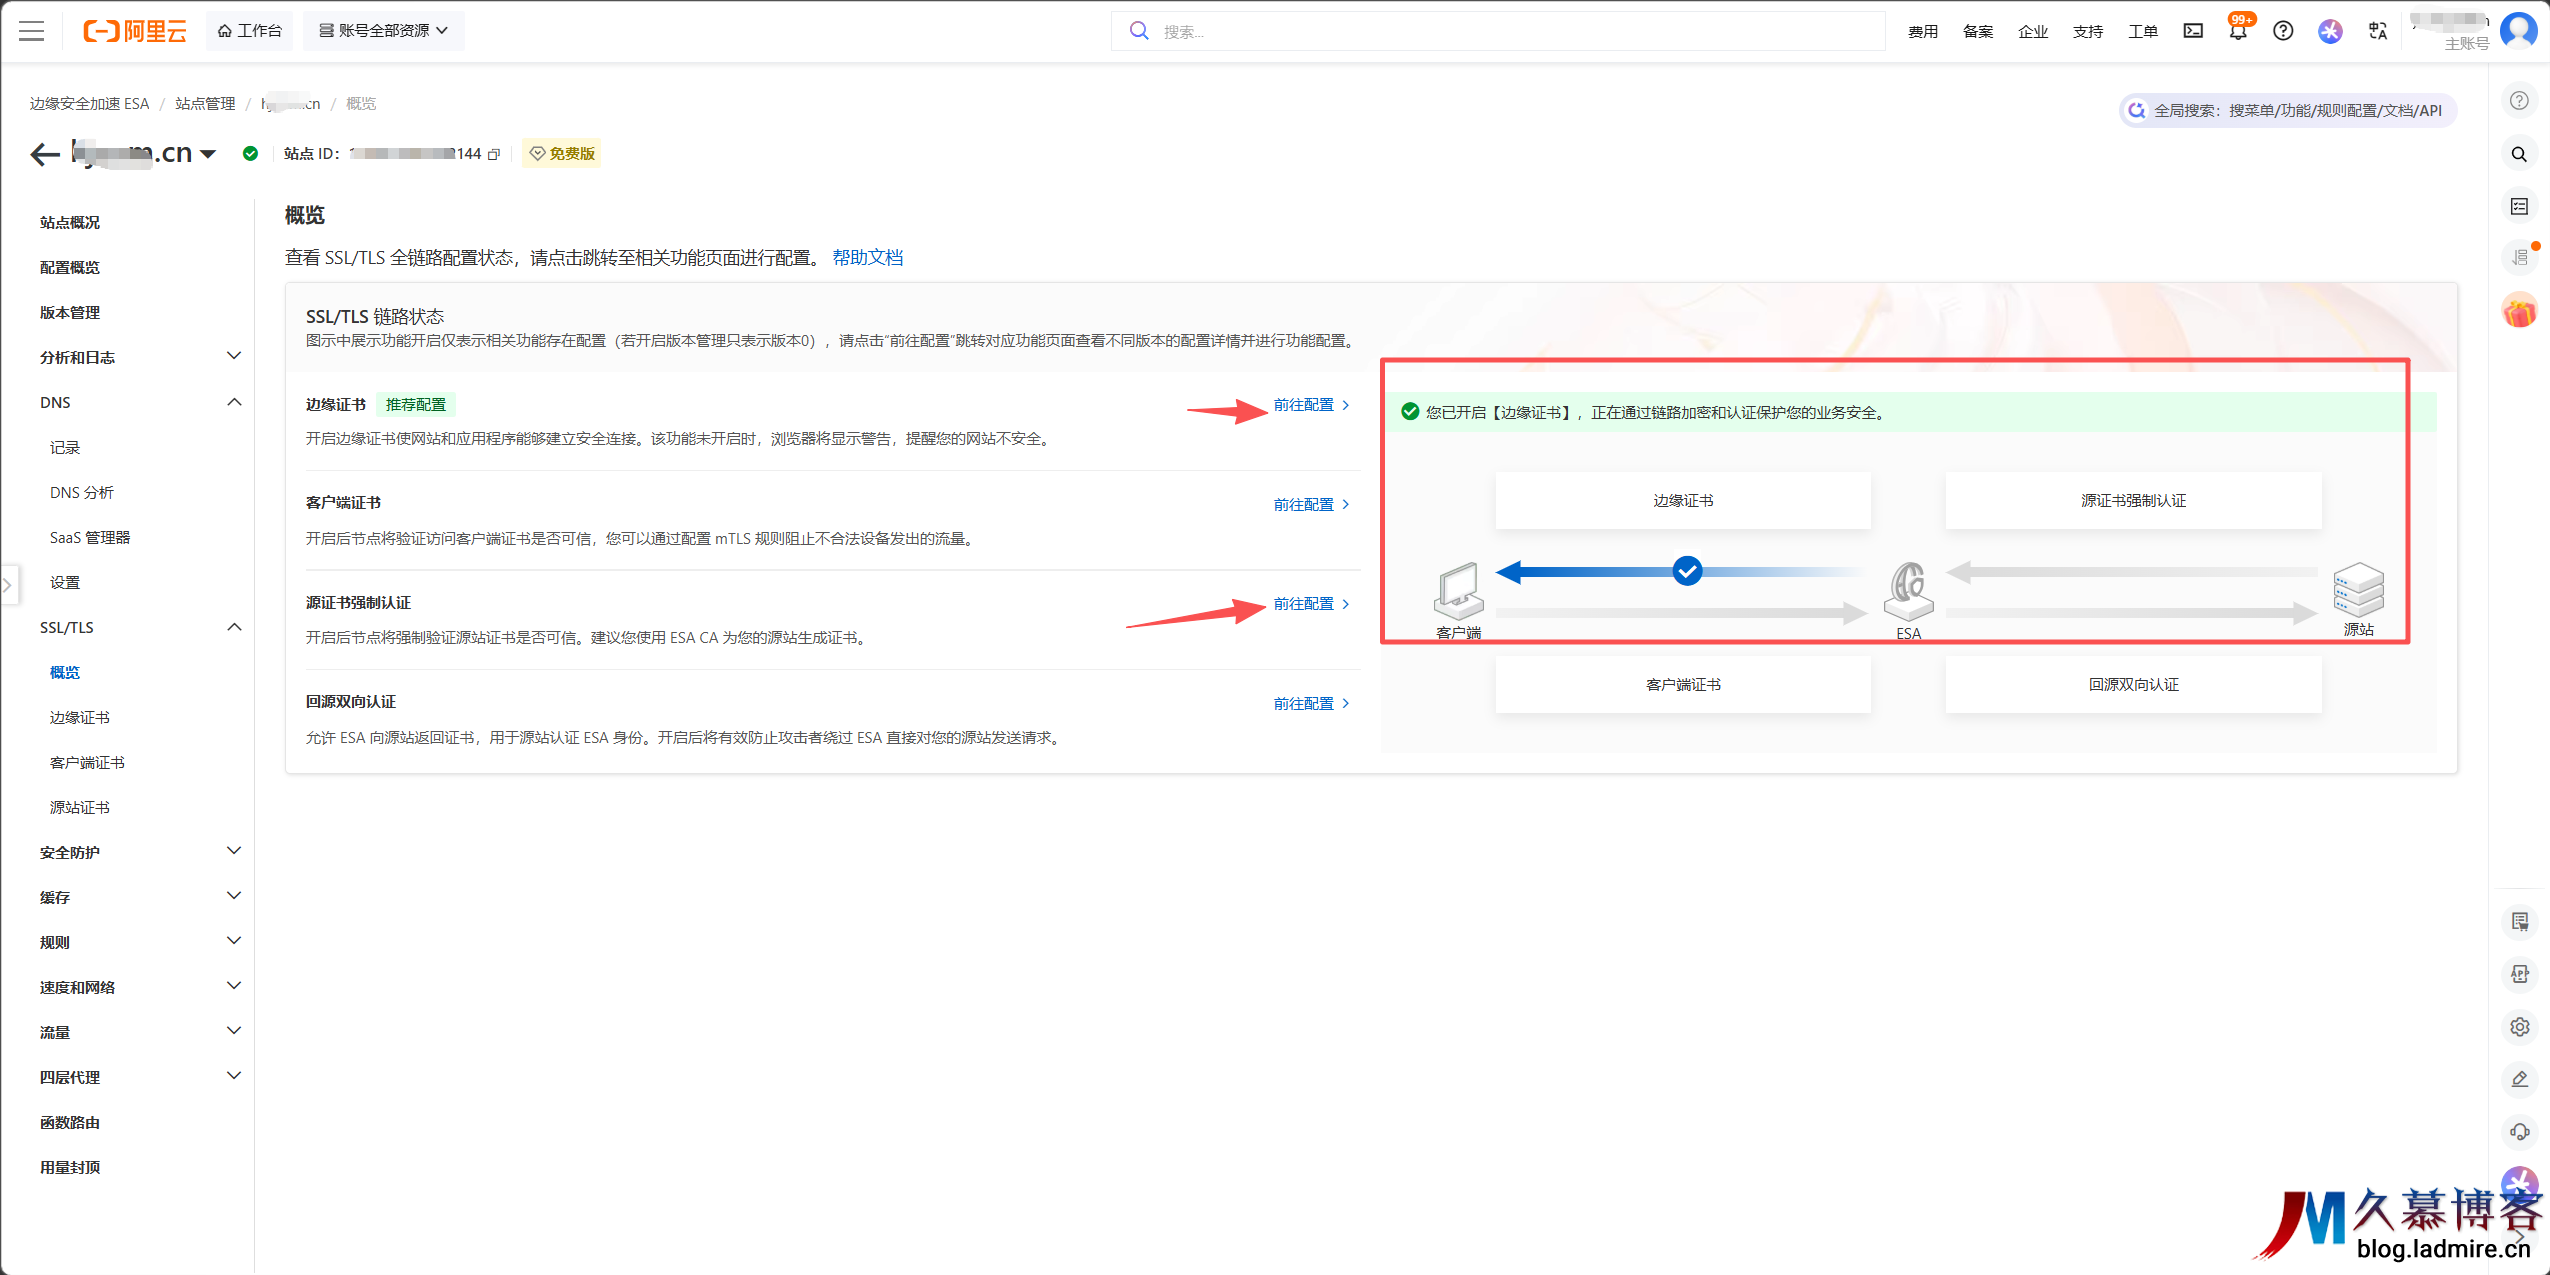Open the 帮助文档 link

coord(867,258)
